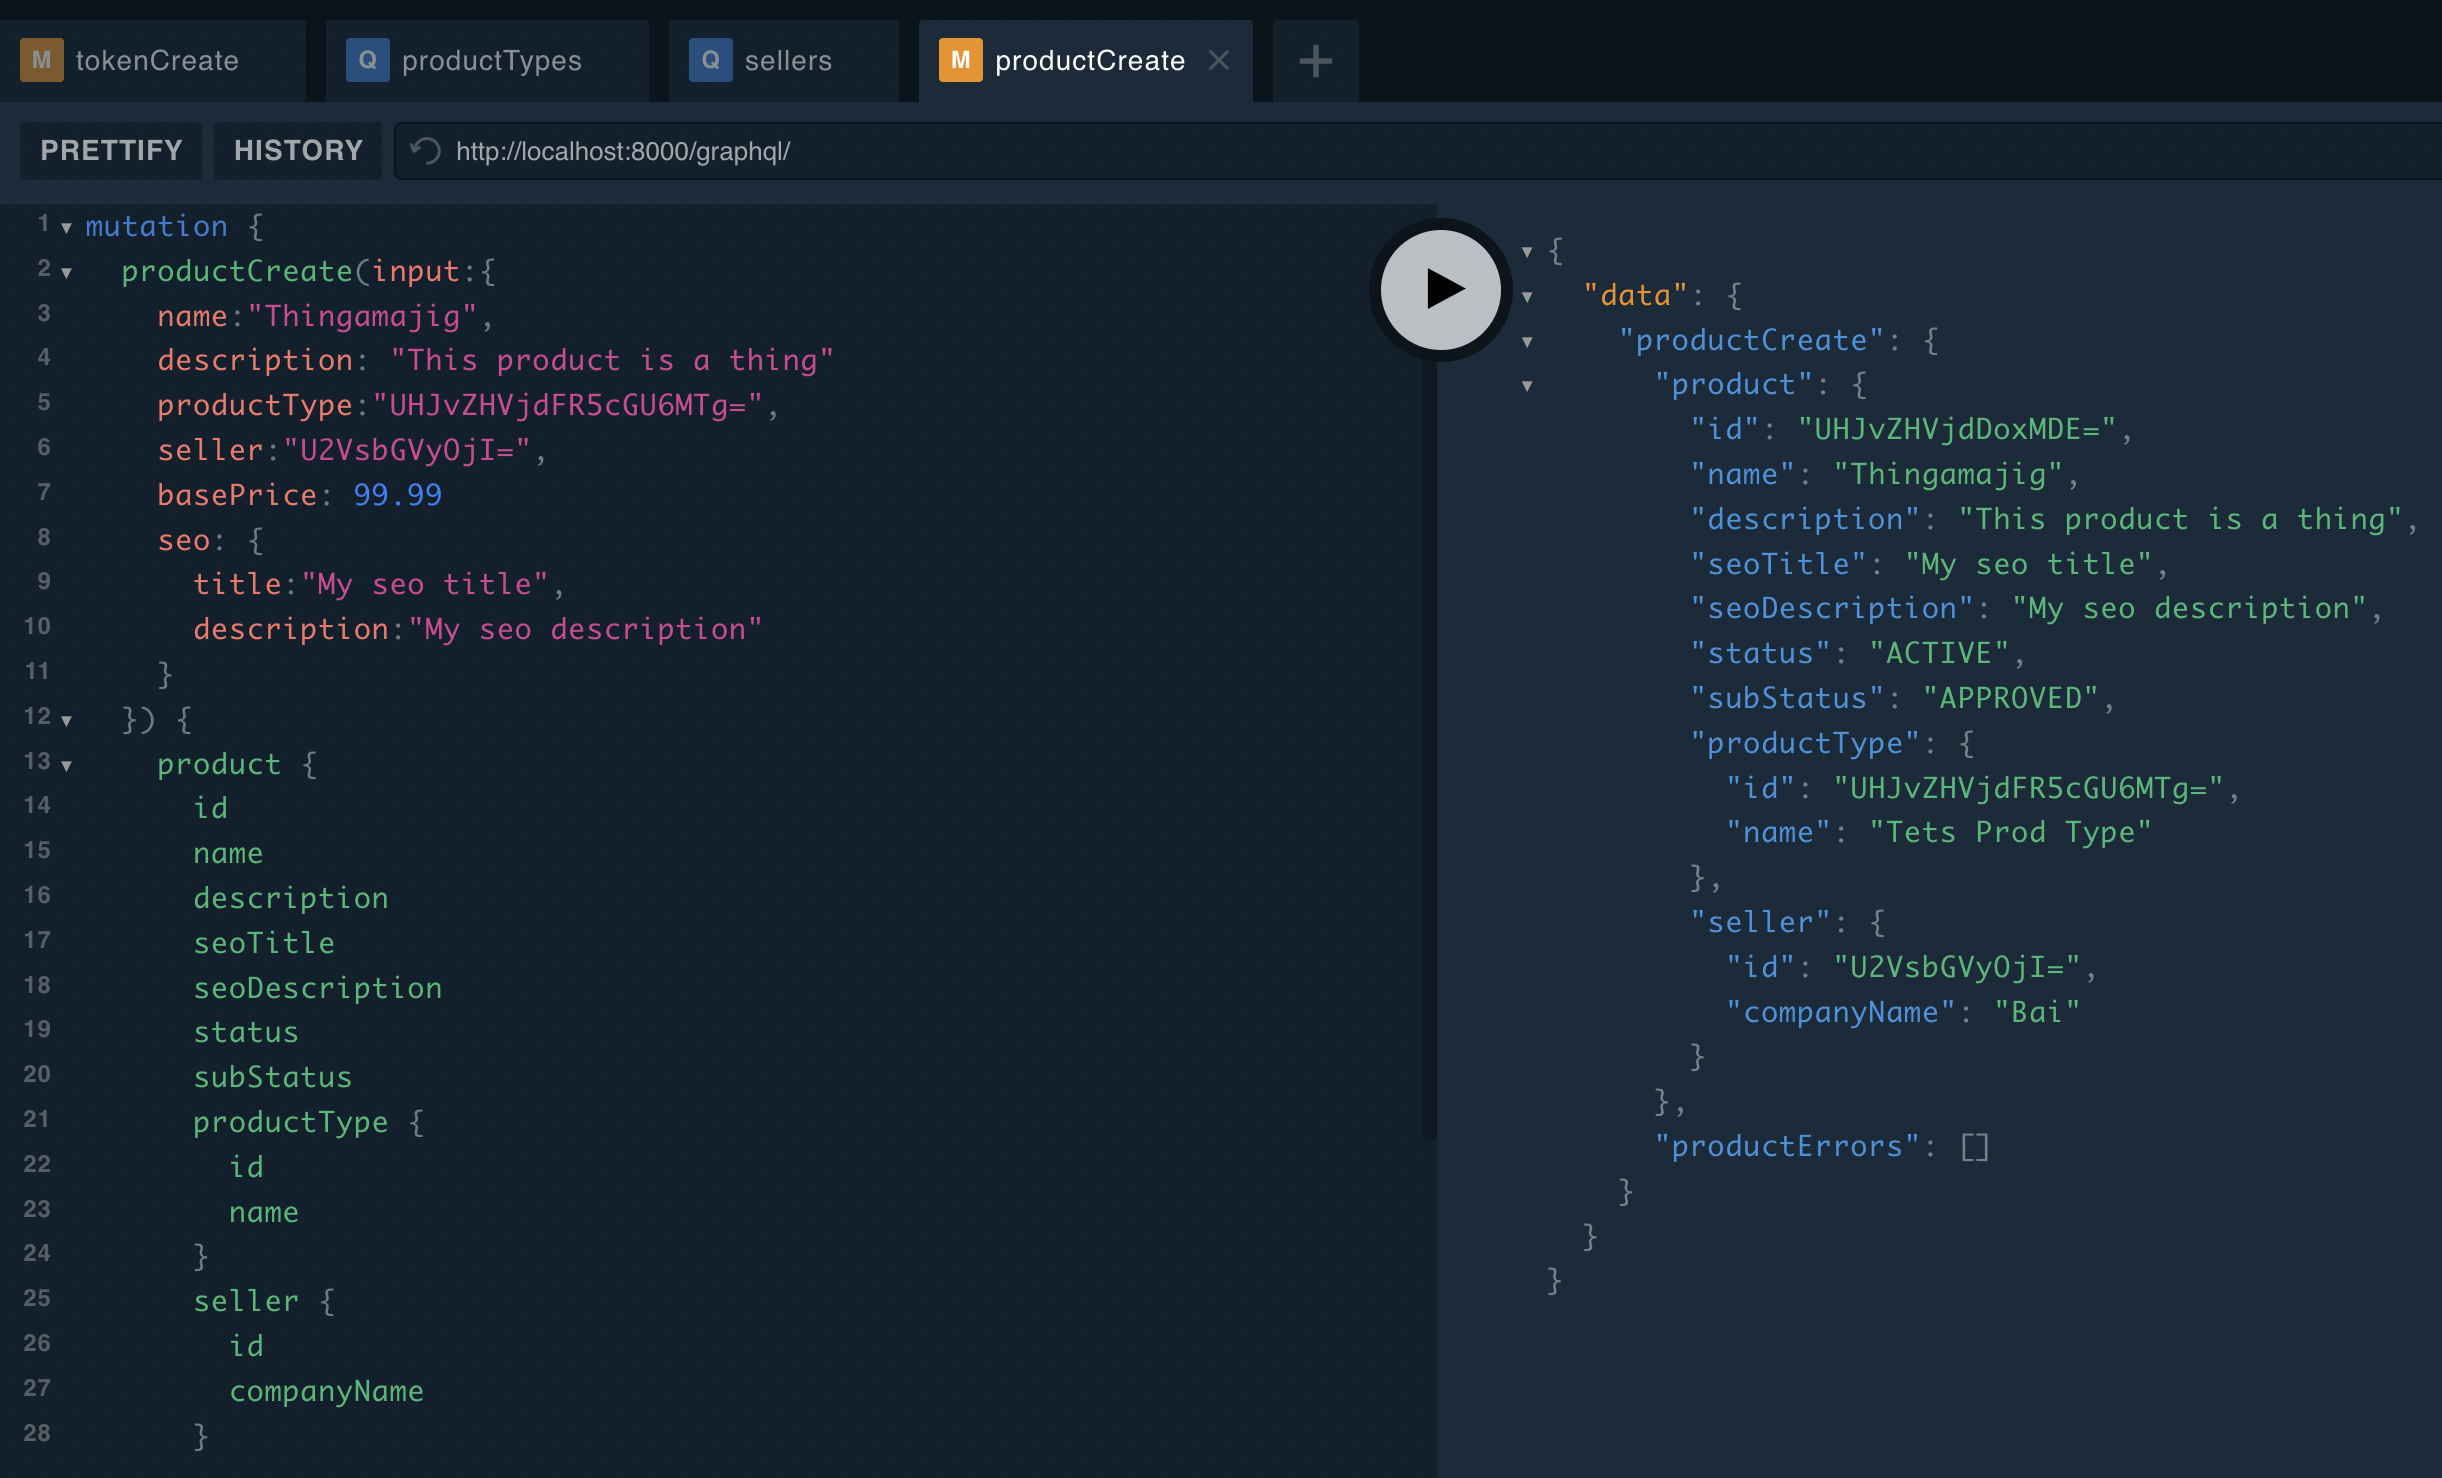The width and height of the screenshot is (2442, 1478).
Task: Run the productCreate mutation with play button
Action: [x=1440, y=290]
